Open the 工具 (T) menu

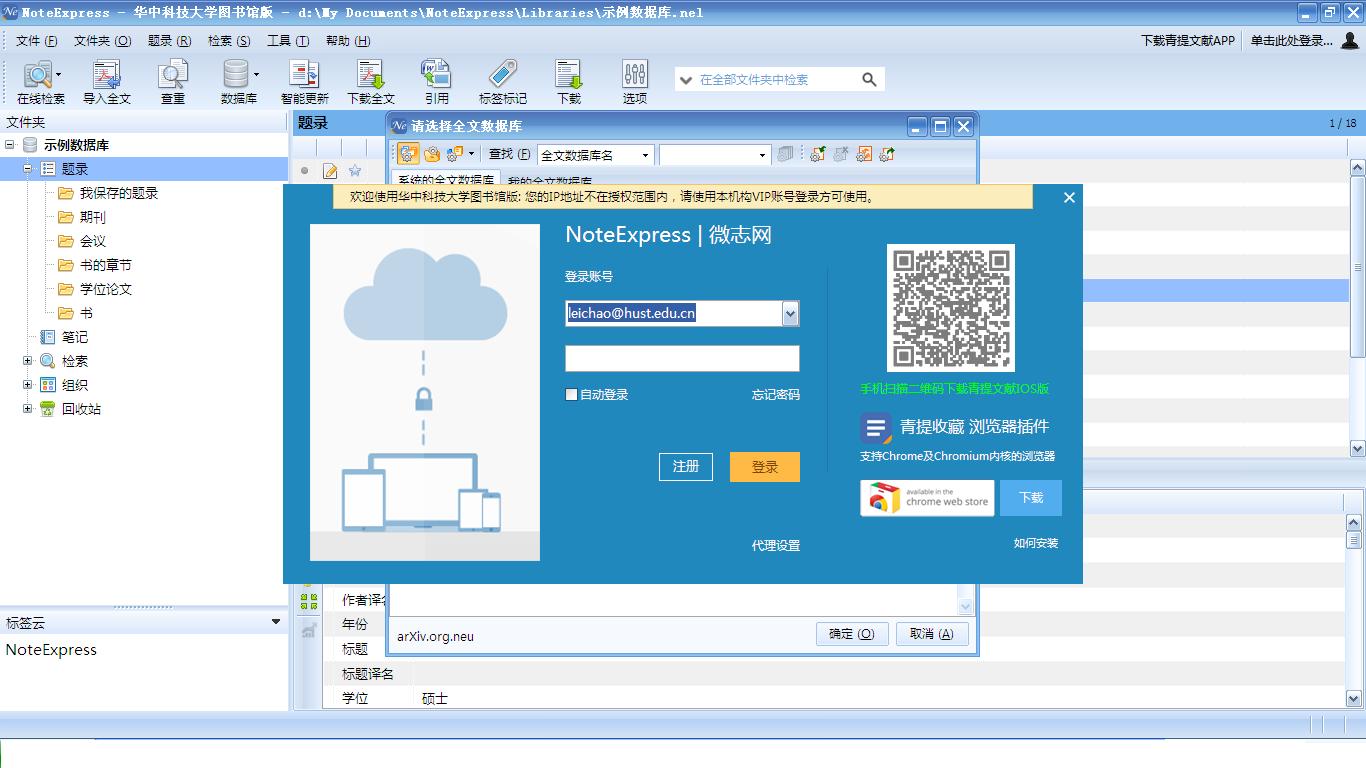coord(288,41)
